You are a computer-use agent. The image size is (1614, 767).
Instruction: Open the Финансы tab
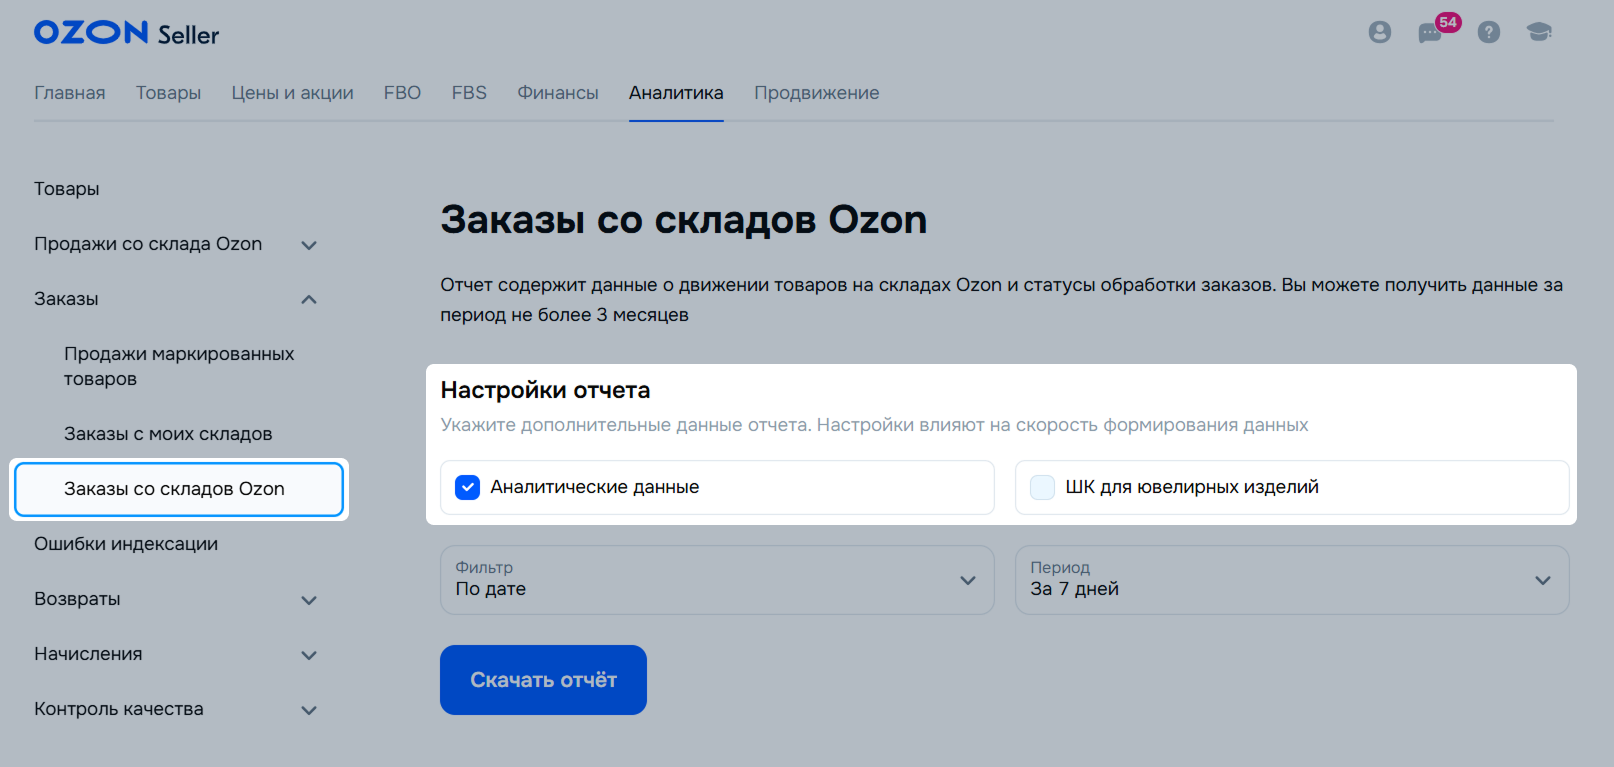[558, 93]
